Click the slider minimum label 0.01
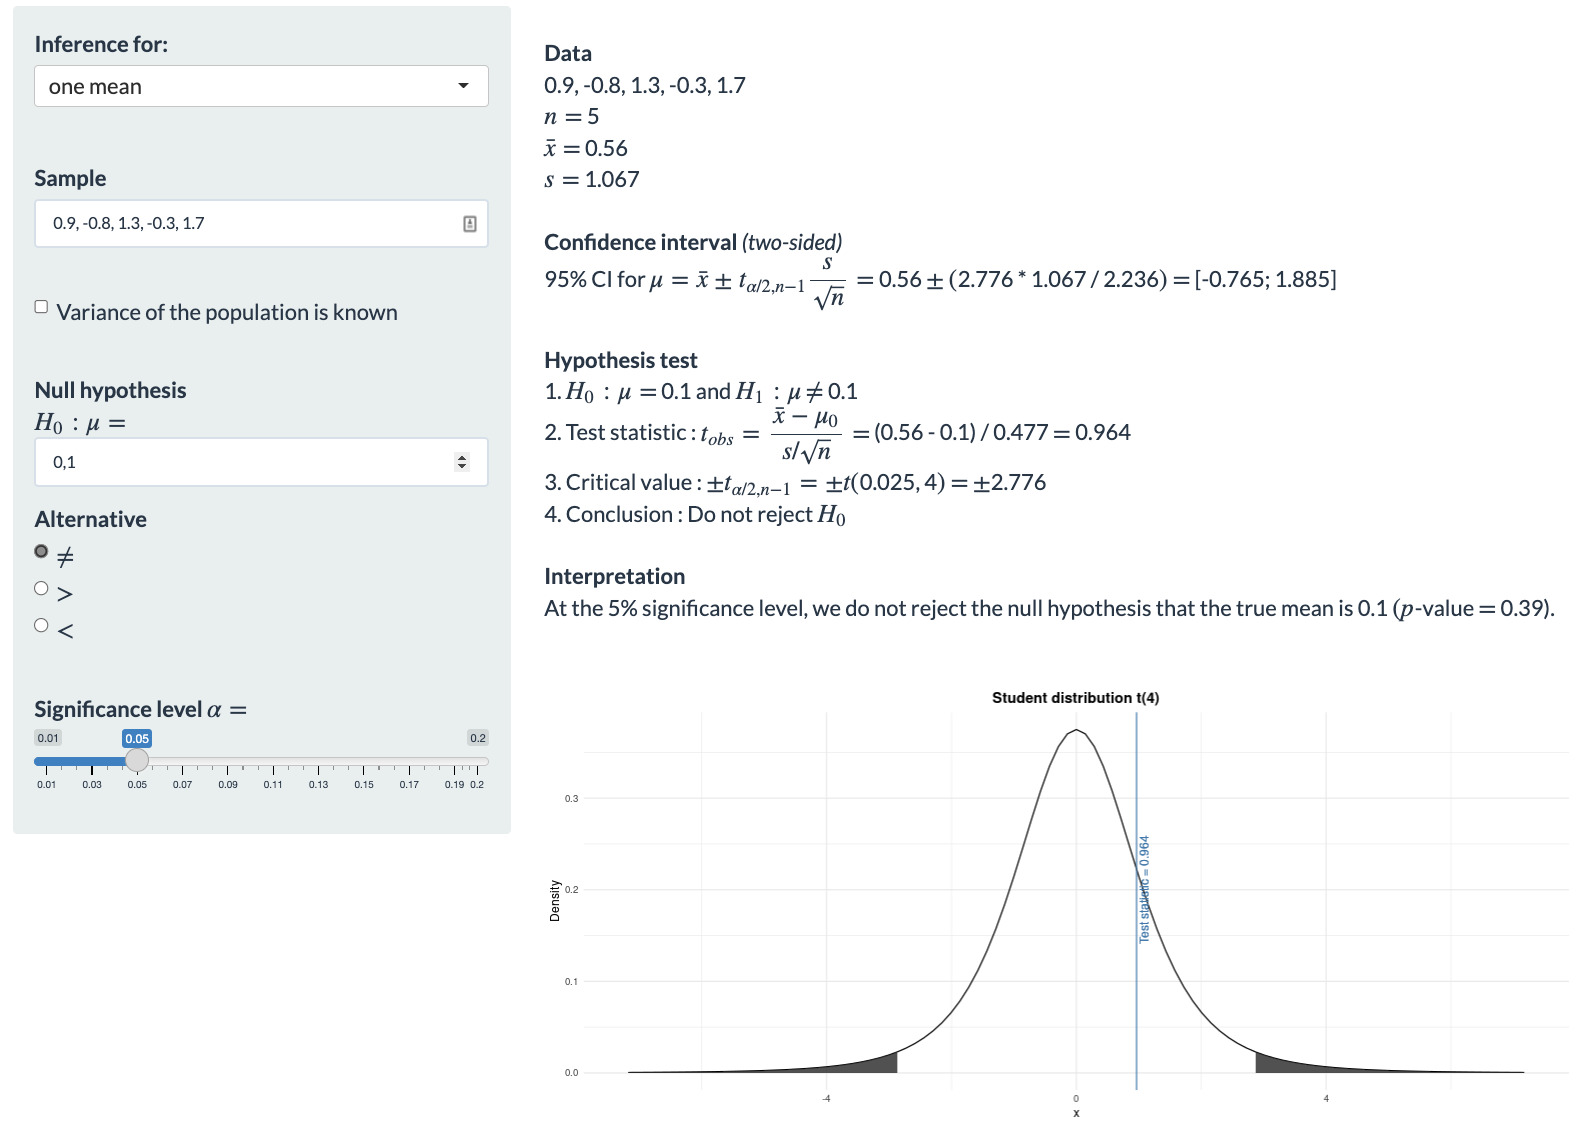 point(48,738)
